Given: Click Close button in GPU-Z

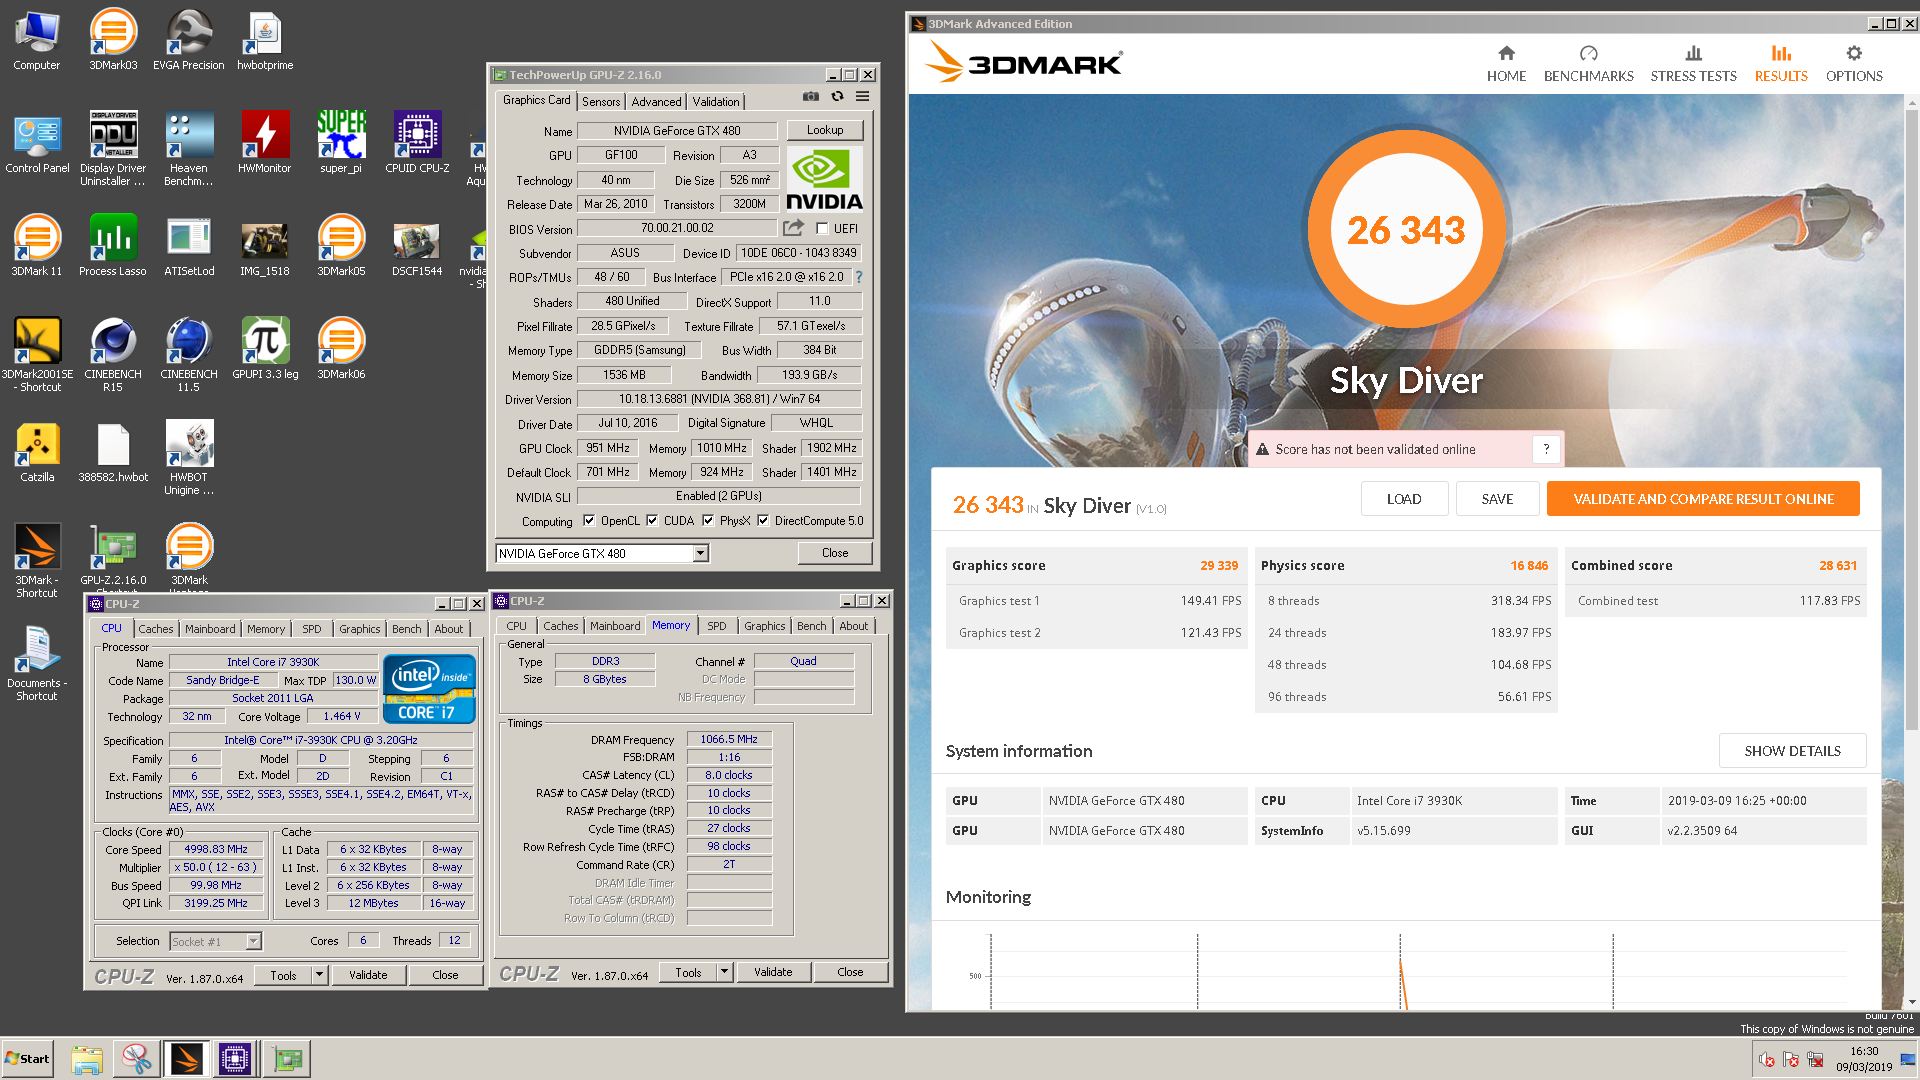Looking at the screenshot, I should (x=835, y=553).
